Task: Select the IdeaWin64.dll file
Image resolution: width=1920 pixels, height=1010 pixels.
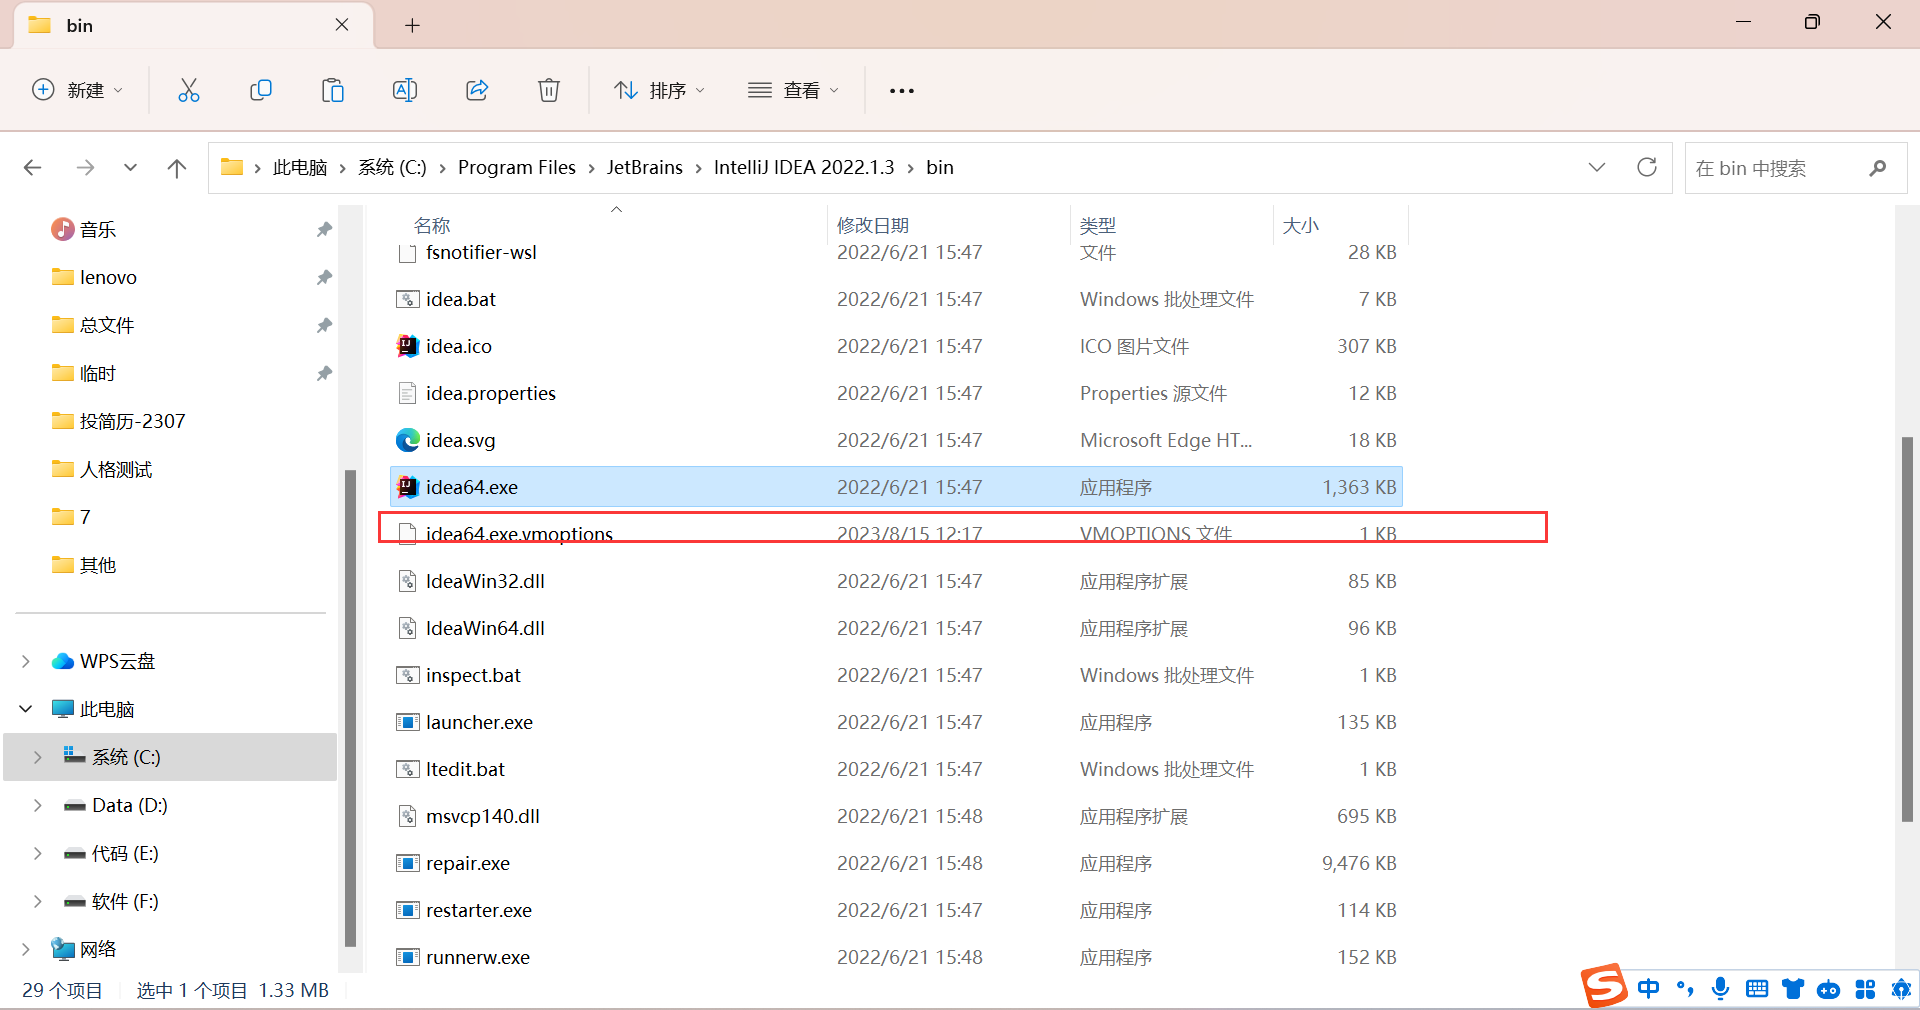Action: (x=895, y=628)
